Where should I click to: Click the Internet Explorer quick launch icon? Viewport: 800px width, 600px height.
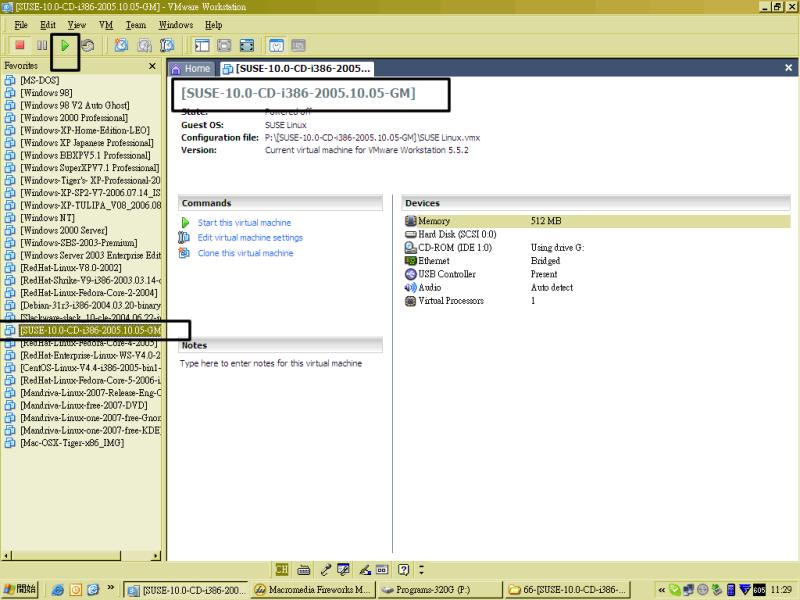(58, 590)
